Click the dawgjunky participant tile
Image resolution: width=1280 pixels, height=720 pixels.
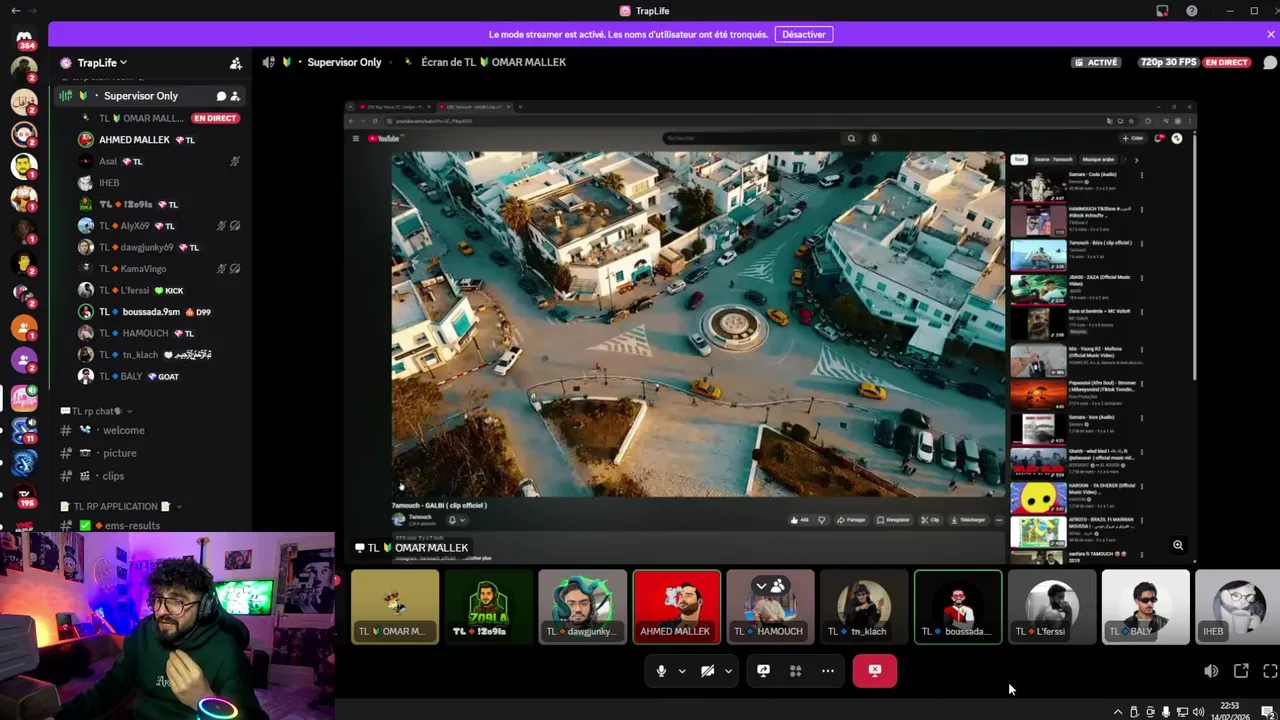click(582, 606)
